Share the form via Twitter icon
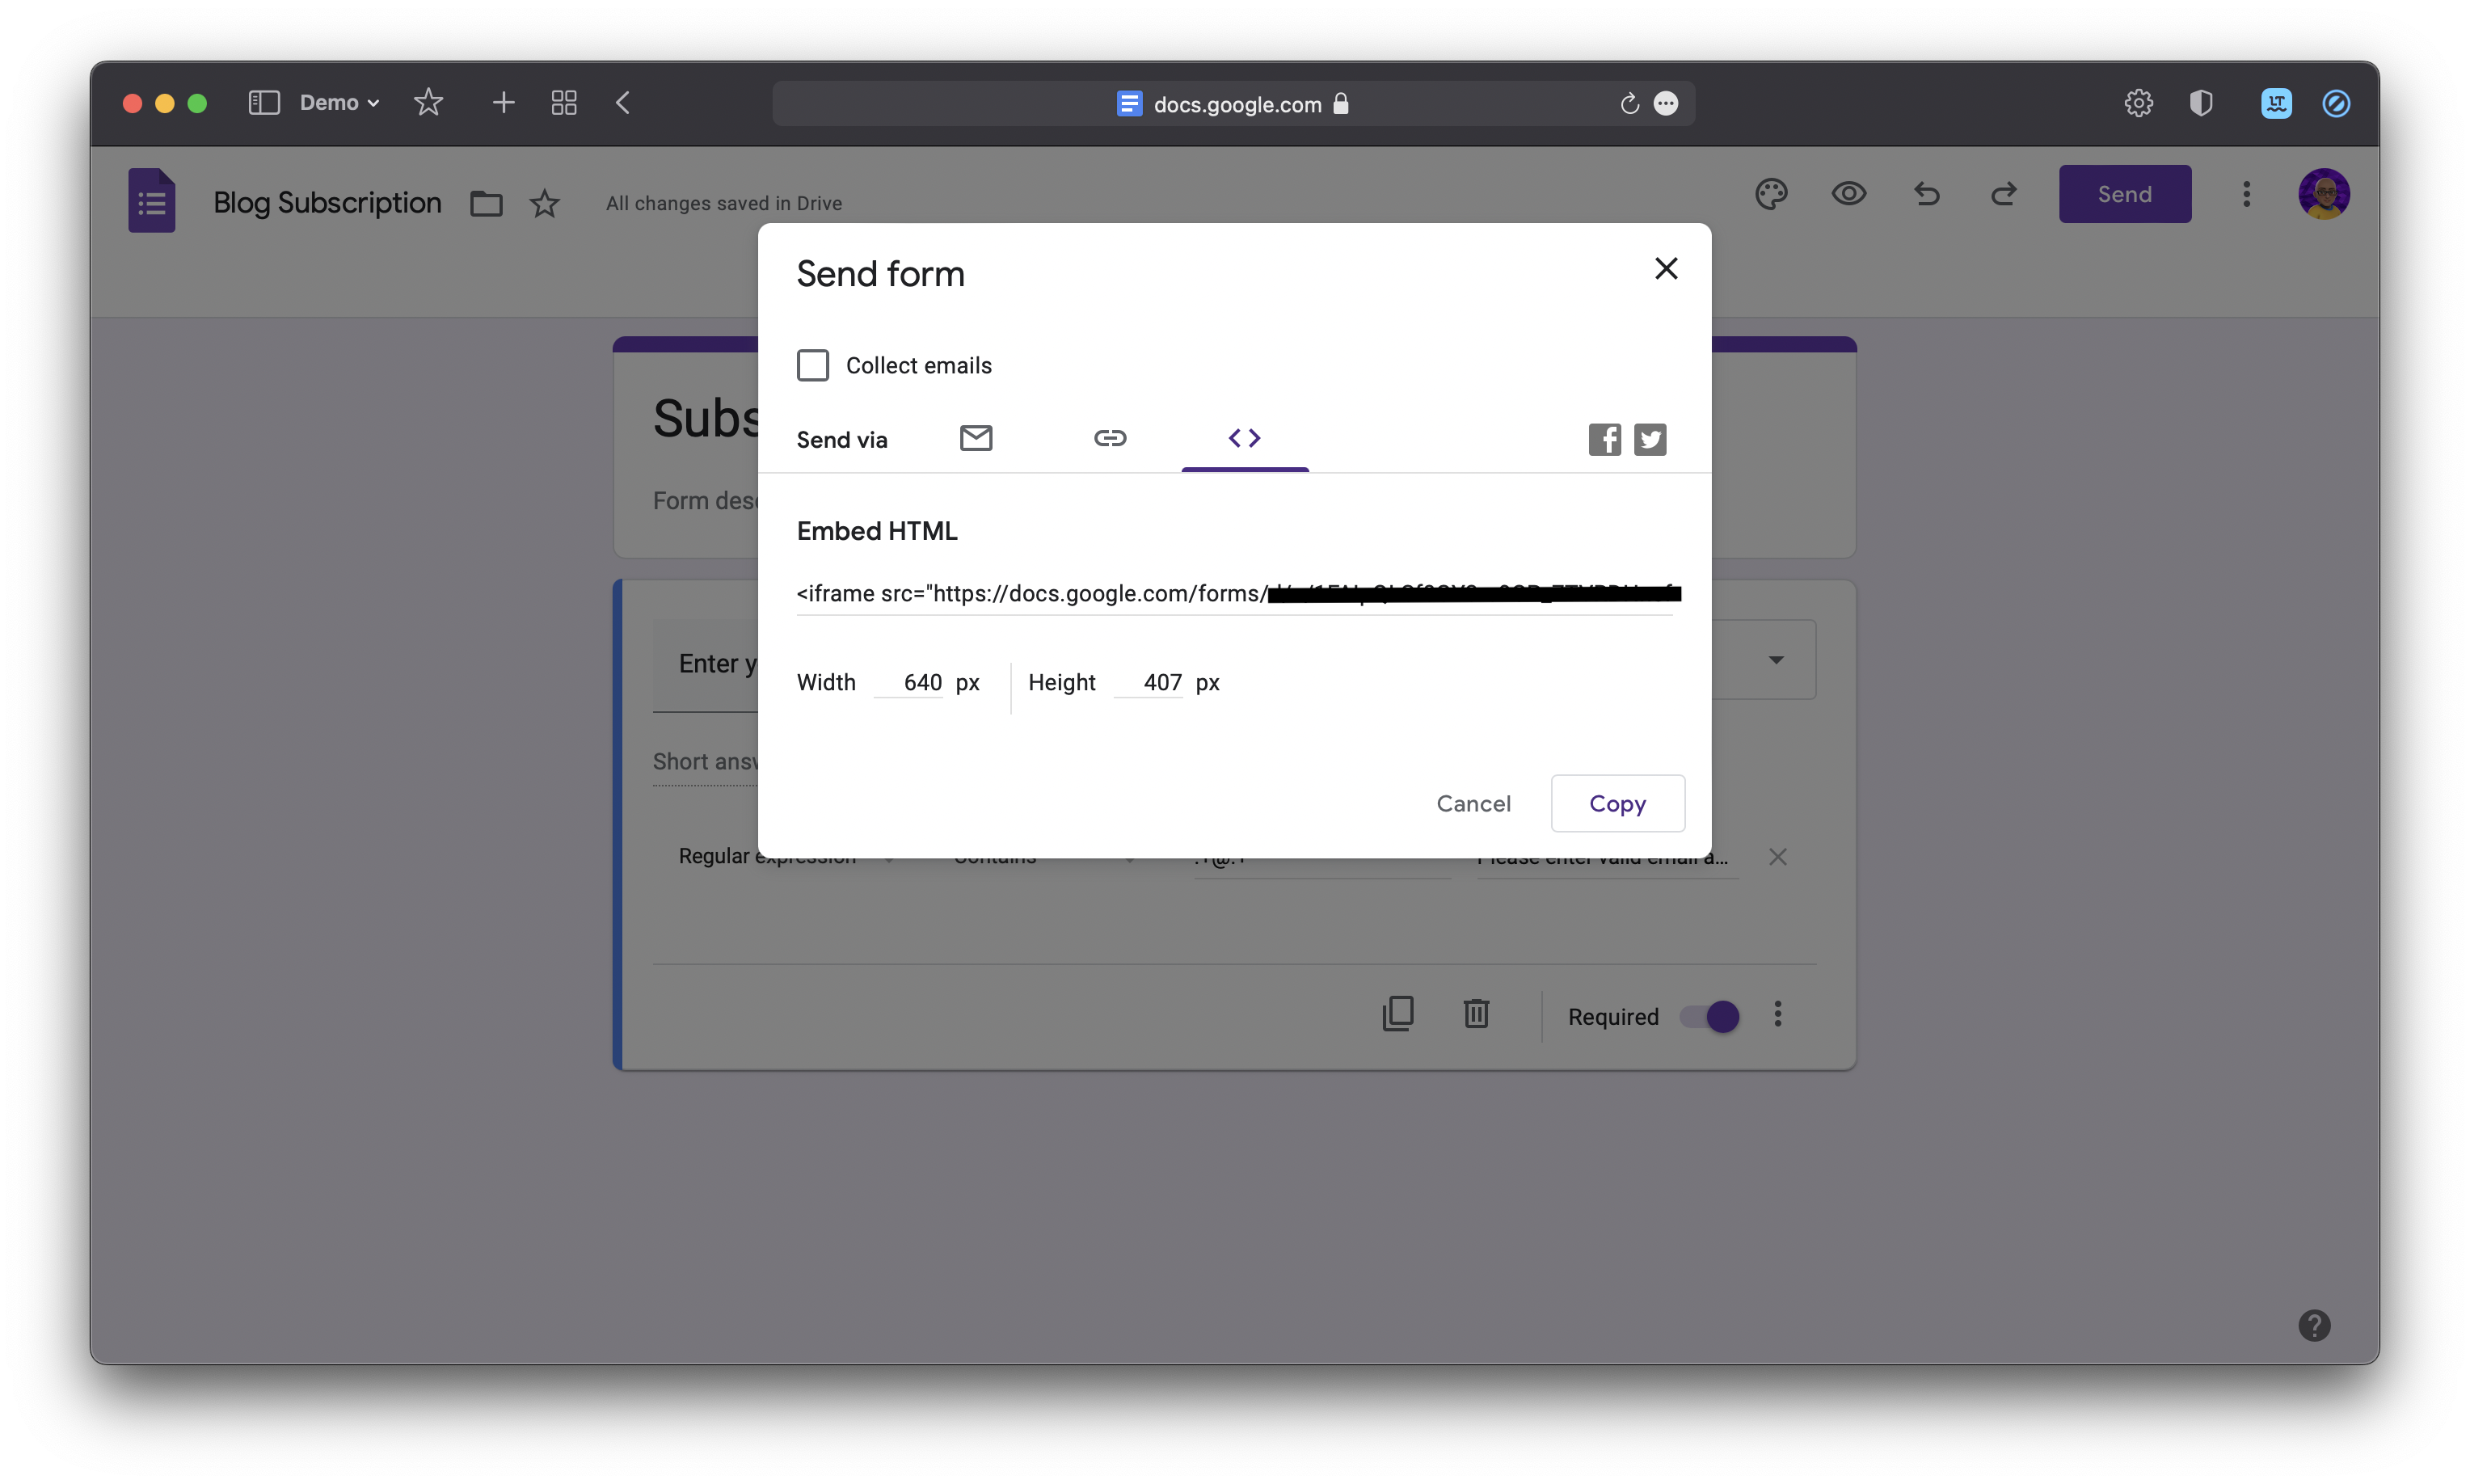 1649,439
